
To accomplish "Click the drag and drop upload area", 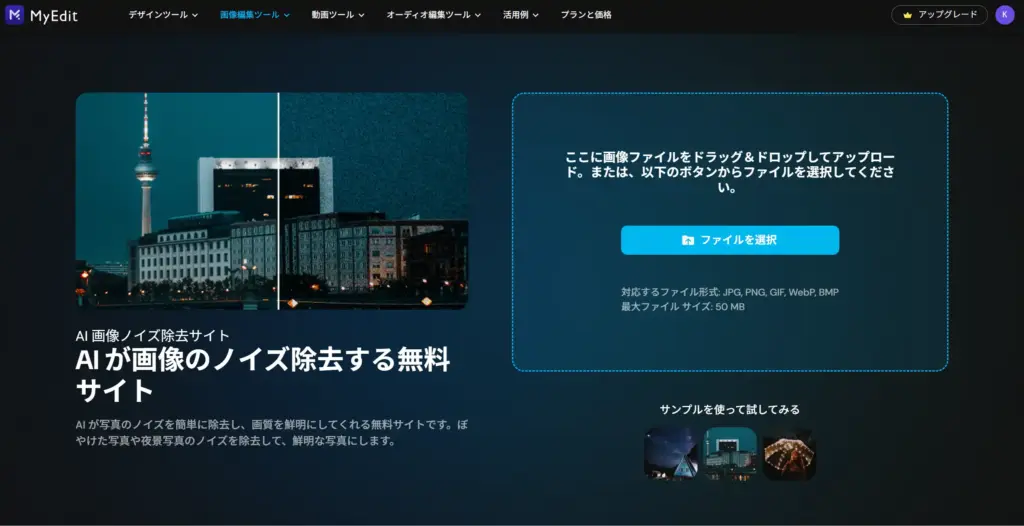I will click(x=729, y=232).
